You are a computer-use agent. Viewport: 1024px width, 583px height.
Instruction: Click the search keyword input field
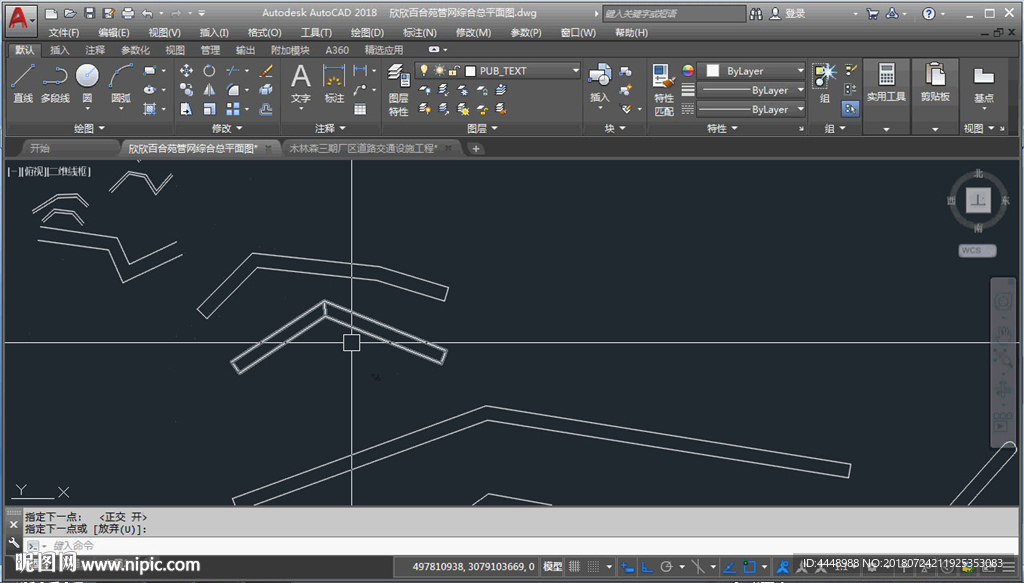coord(673,14)
